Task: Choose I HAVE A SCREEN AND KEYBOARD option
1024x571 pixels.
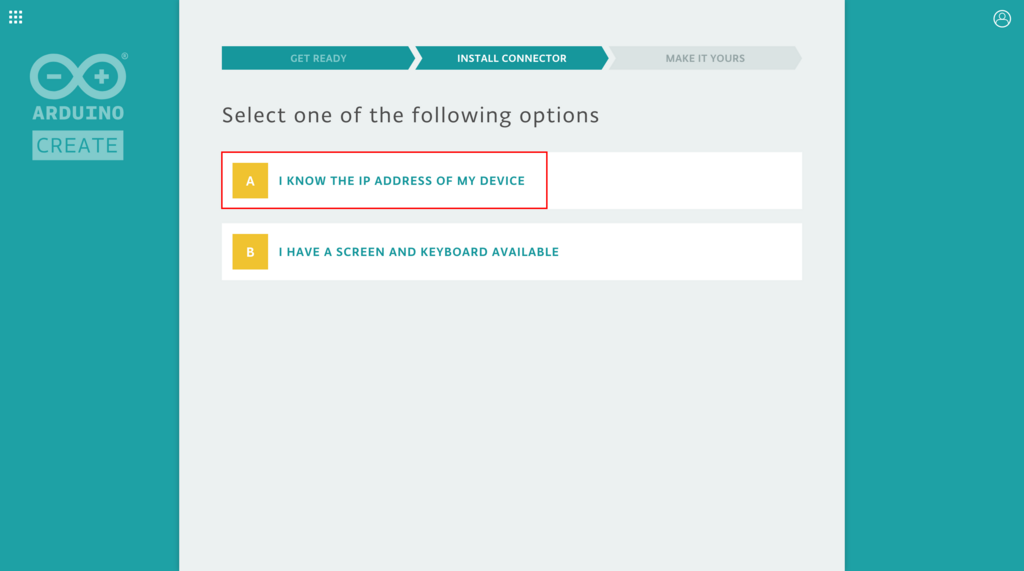Action: [419, 252]
